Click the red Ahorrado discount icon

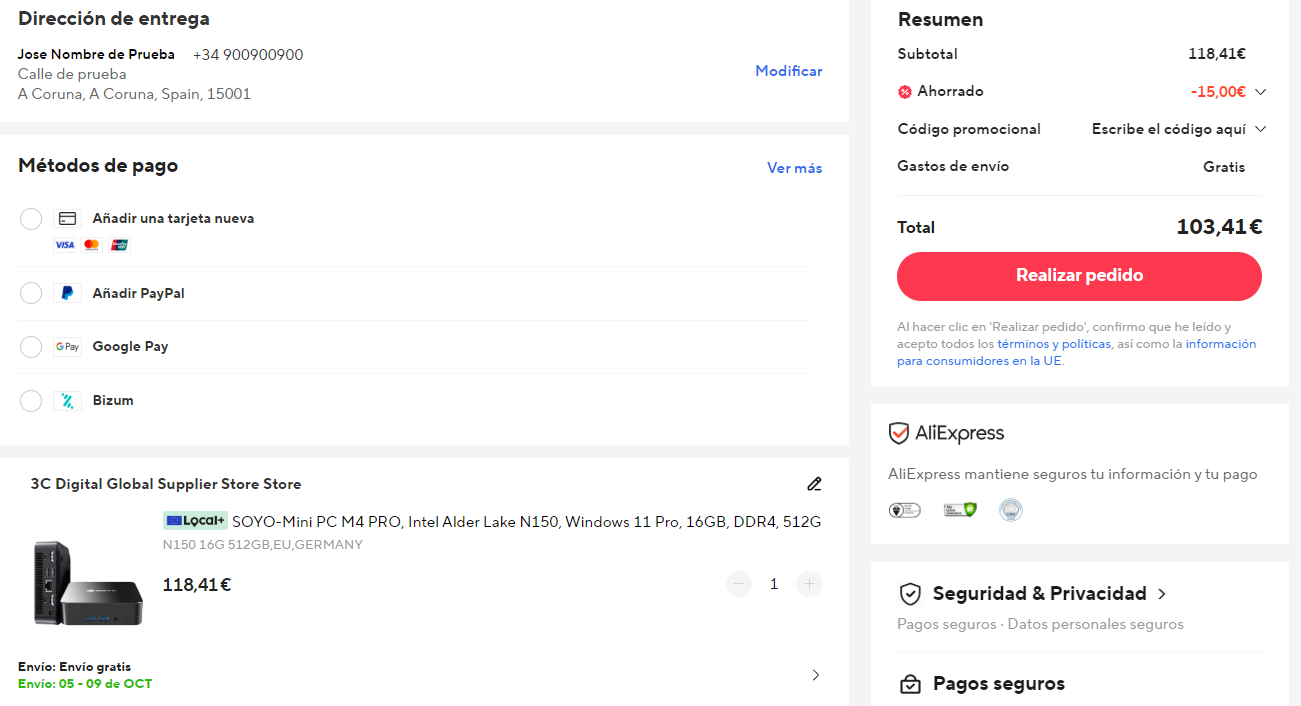905,92
